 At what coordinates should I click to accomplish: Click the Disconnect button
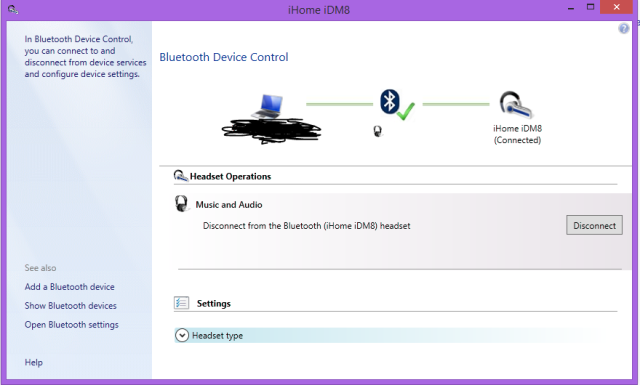tap(594, 225)
